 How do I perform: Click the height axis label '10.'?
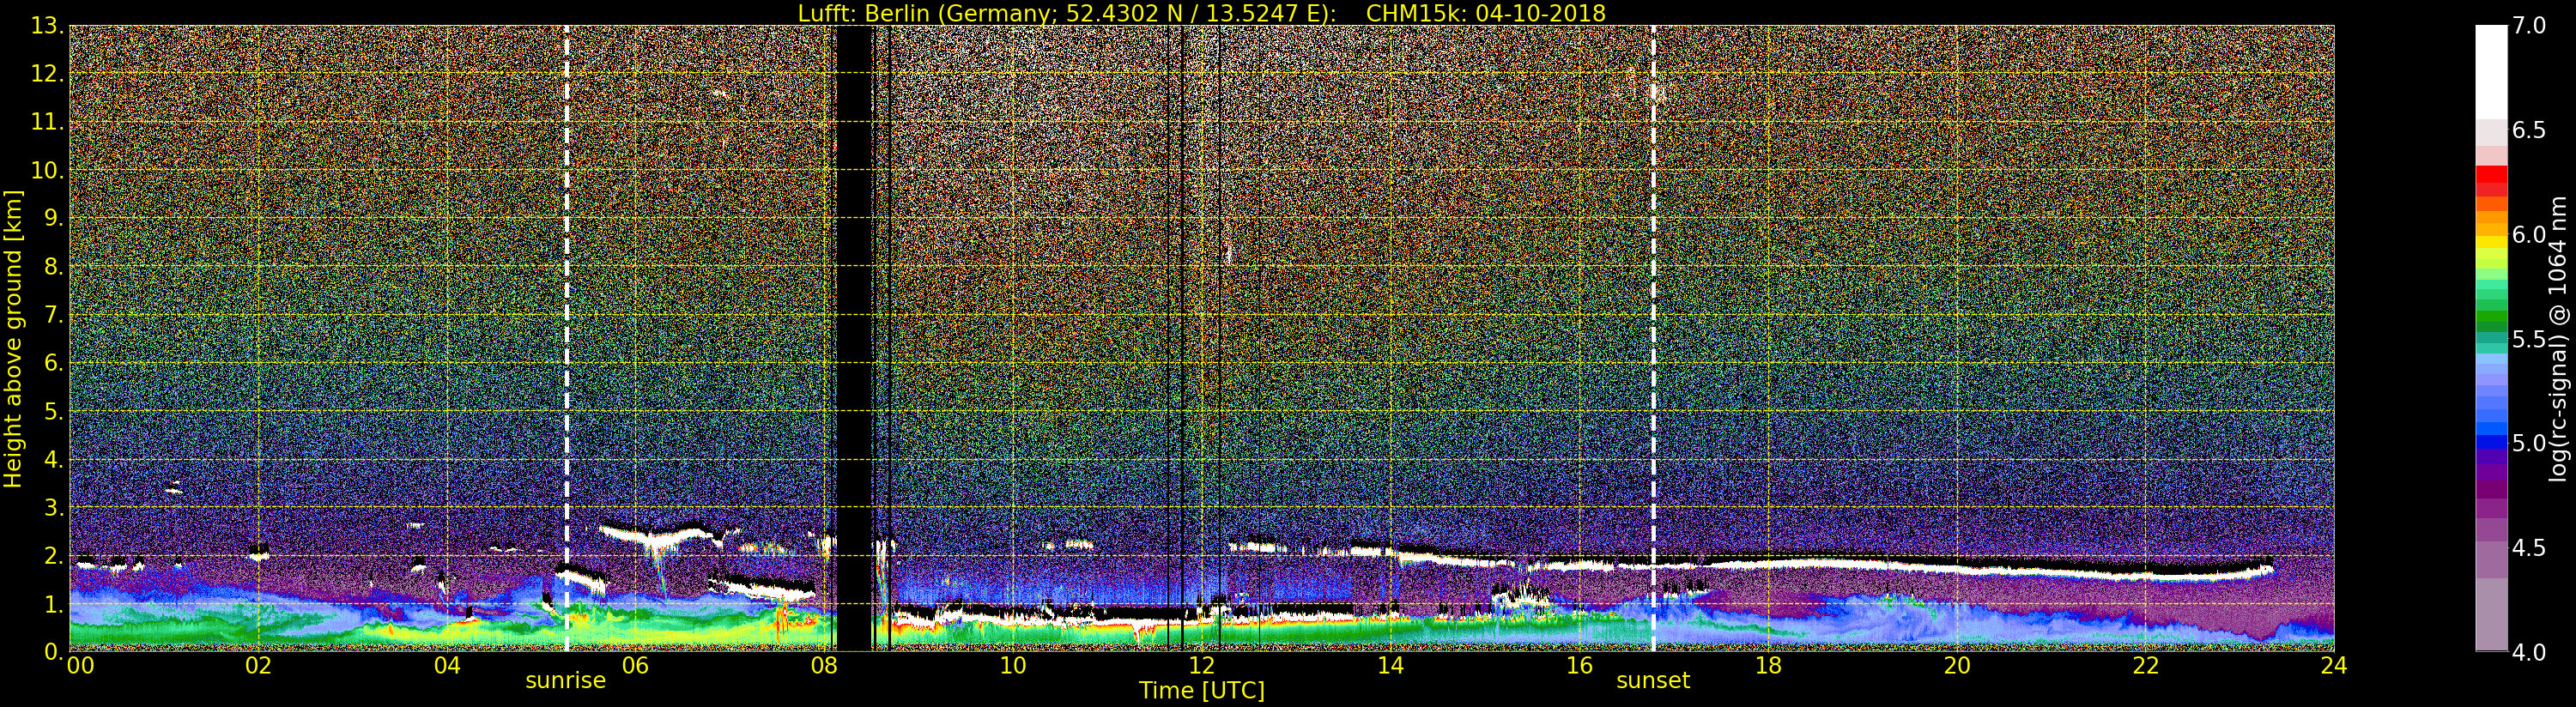47,170
